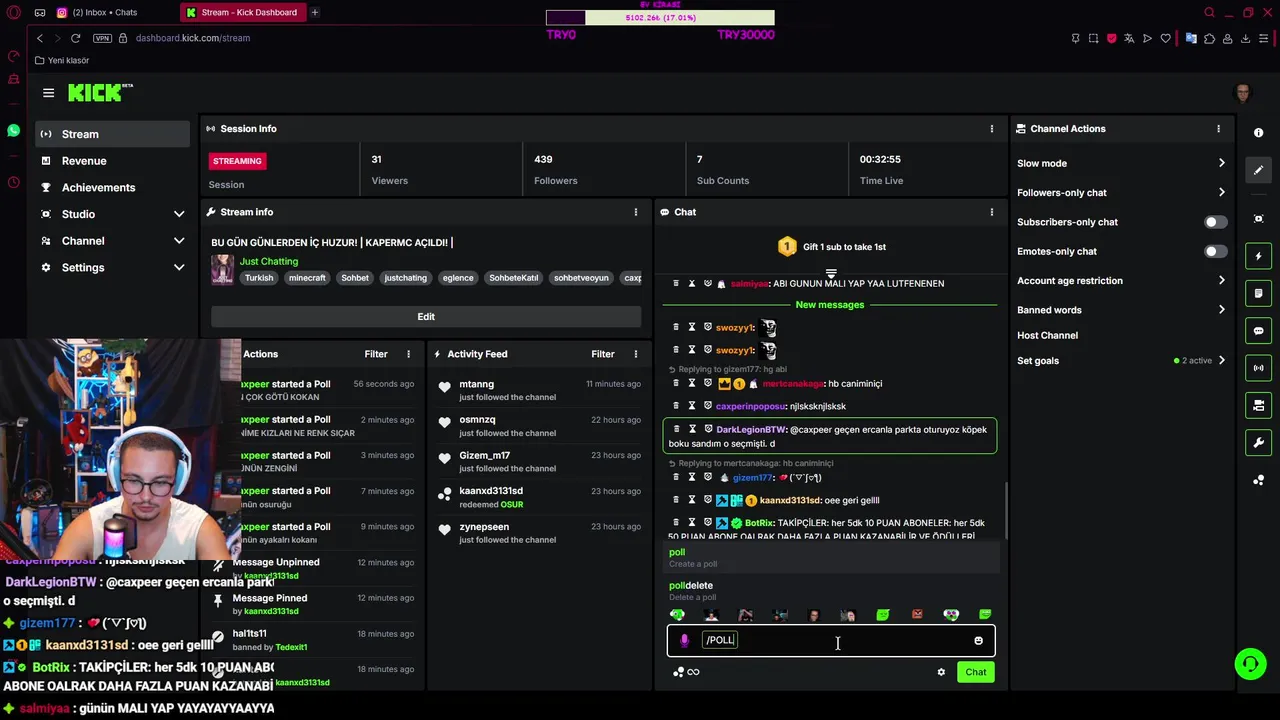Toggle the notes panel icon in right sidebar

tap(1258, 294)
